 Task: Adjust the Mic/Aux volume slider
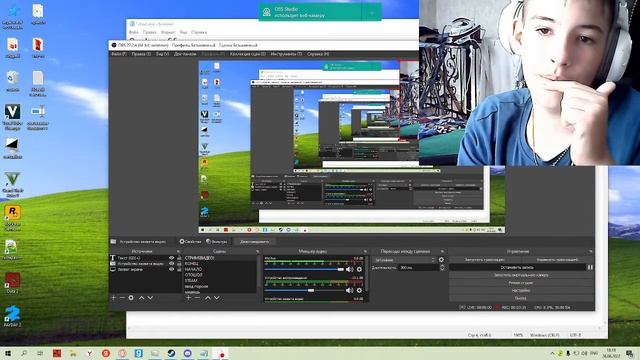pos(304,269)
